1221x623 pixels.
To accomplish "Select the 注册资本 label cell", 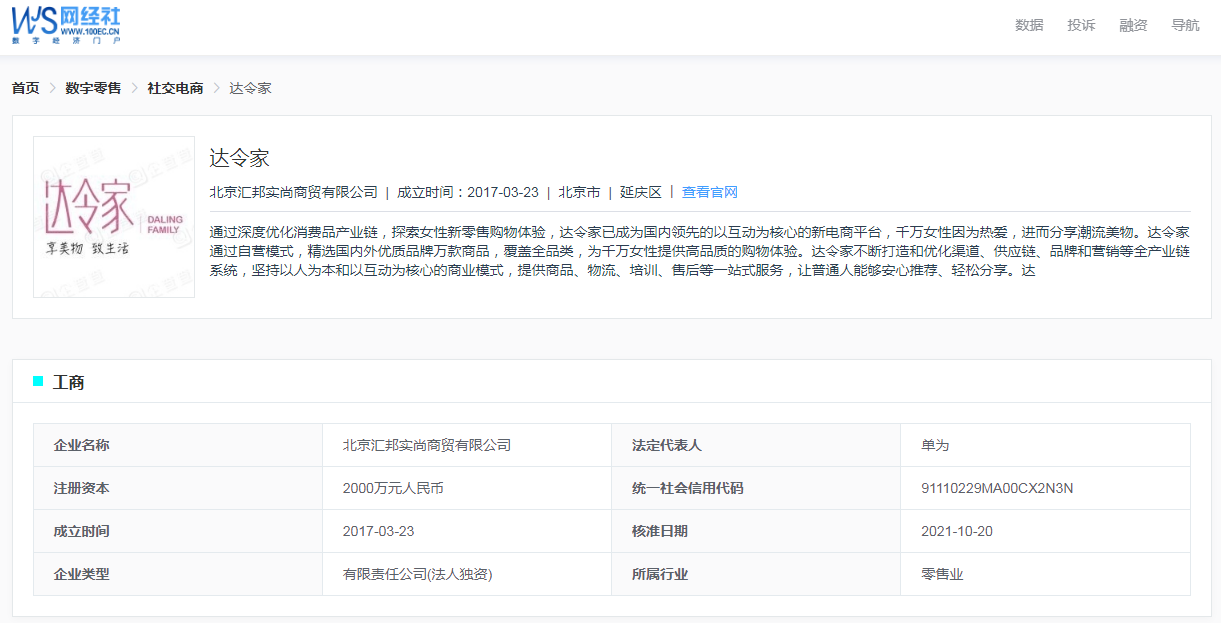I will click(178, 488).
